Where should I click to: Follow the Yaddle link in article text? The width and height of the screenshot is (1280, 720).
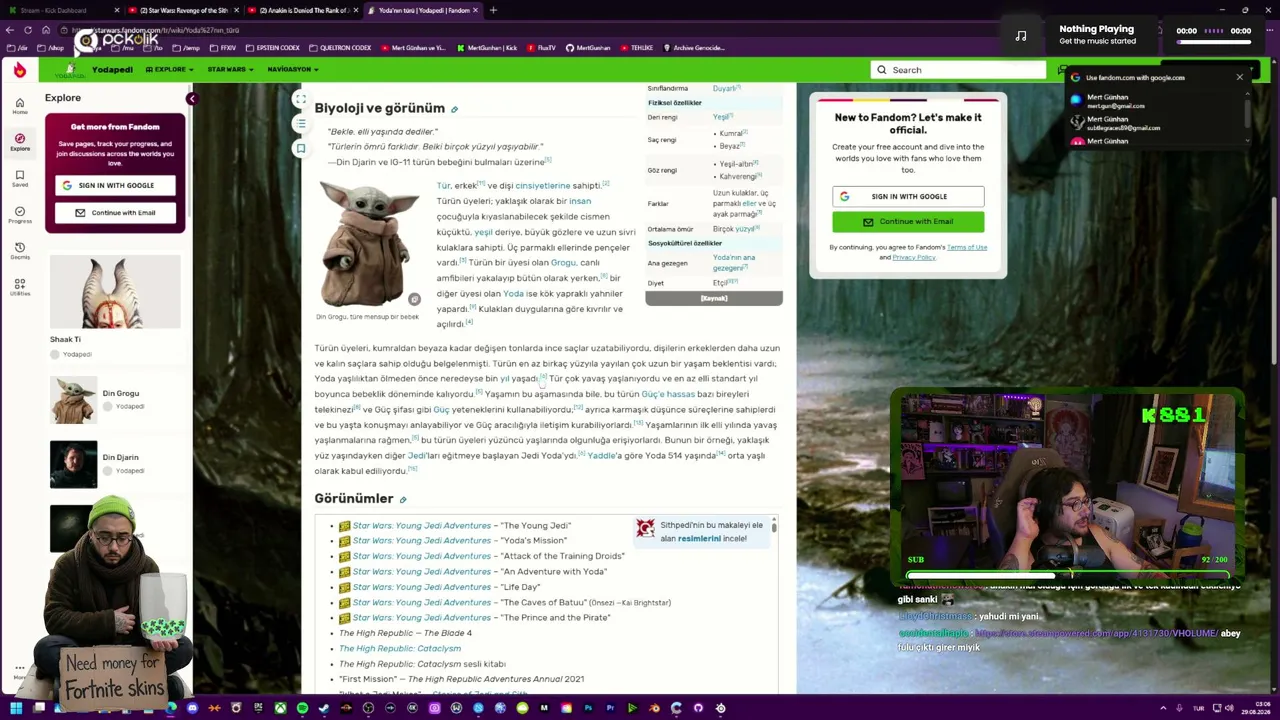coord(601,456)
